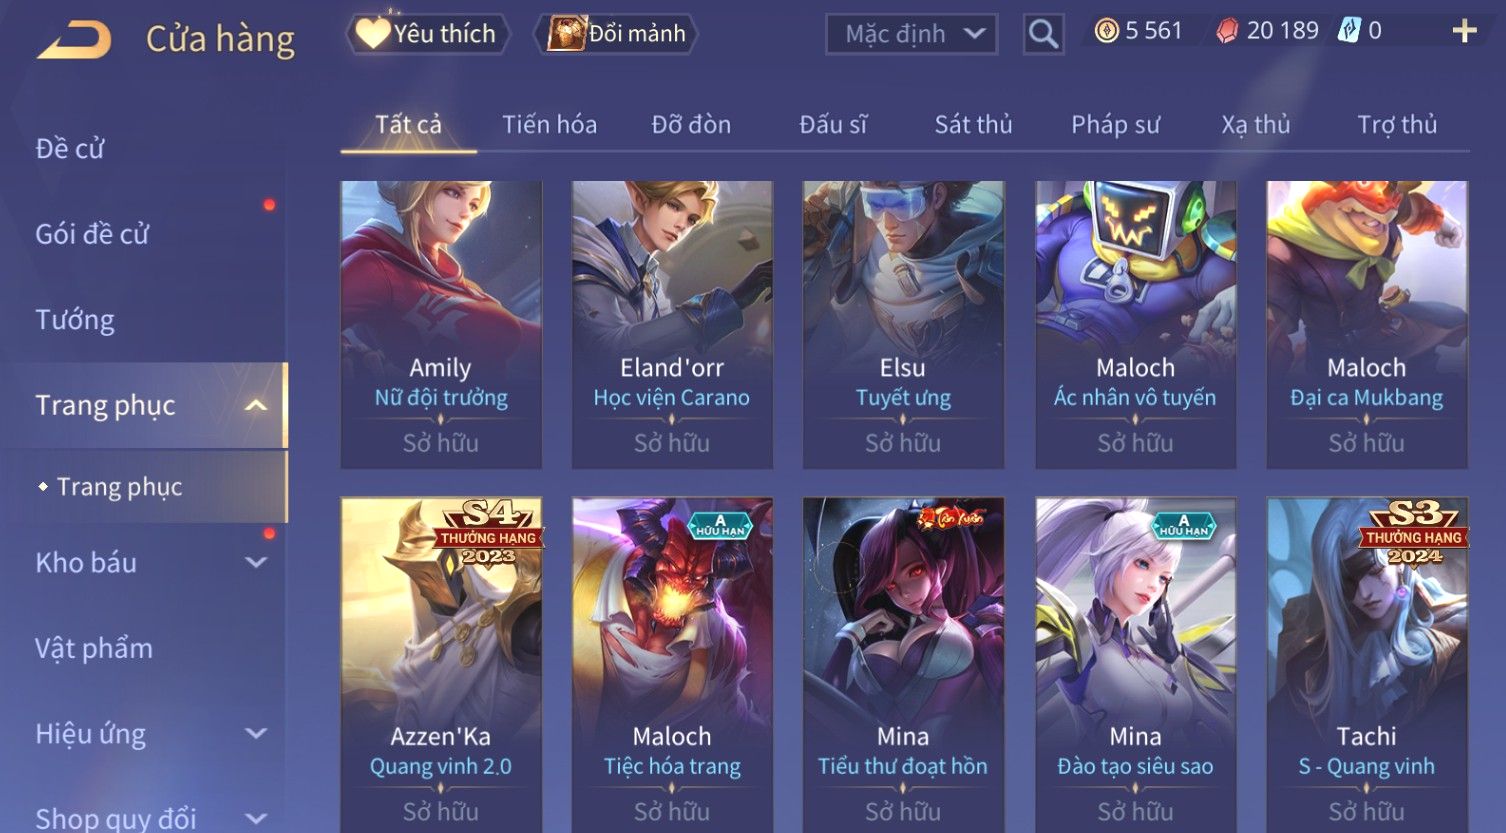Go to Tướng in the sidebar
The width and height of the screenshot is (1506, 833).
click(75, 320)
